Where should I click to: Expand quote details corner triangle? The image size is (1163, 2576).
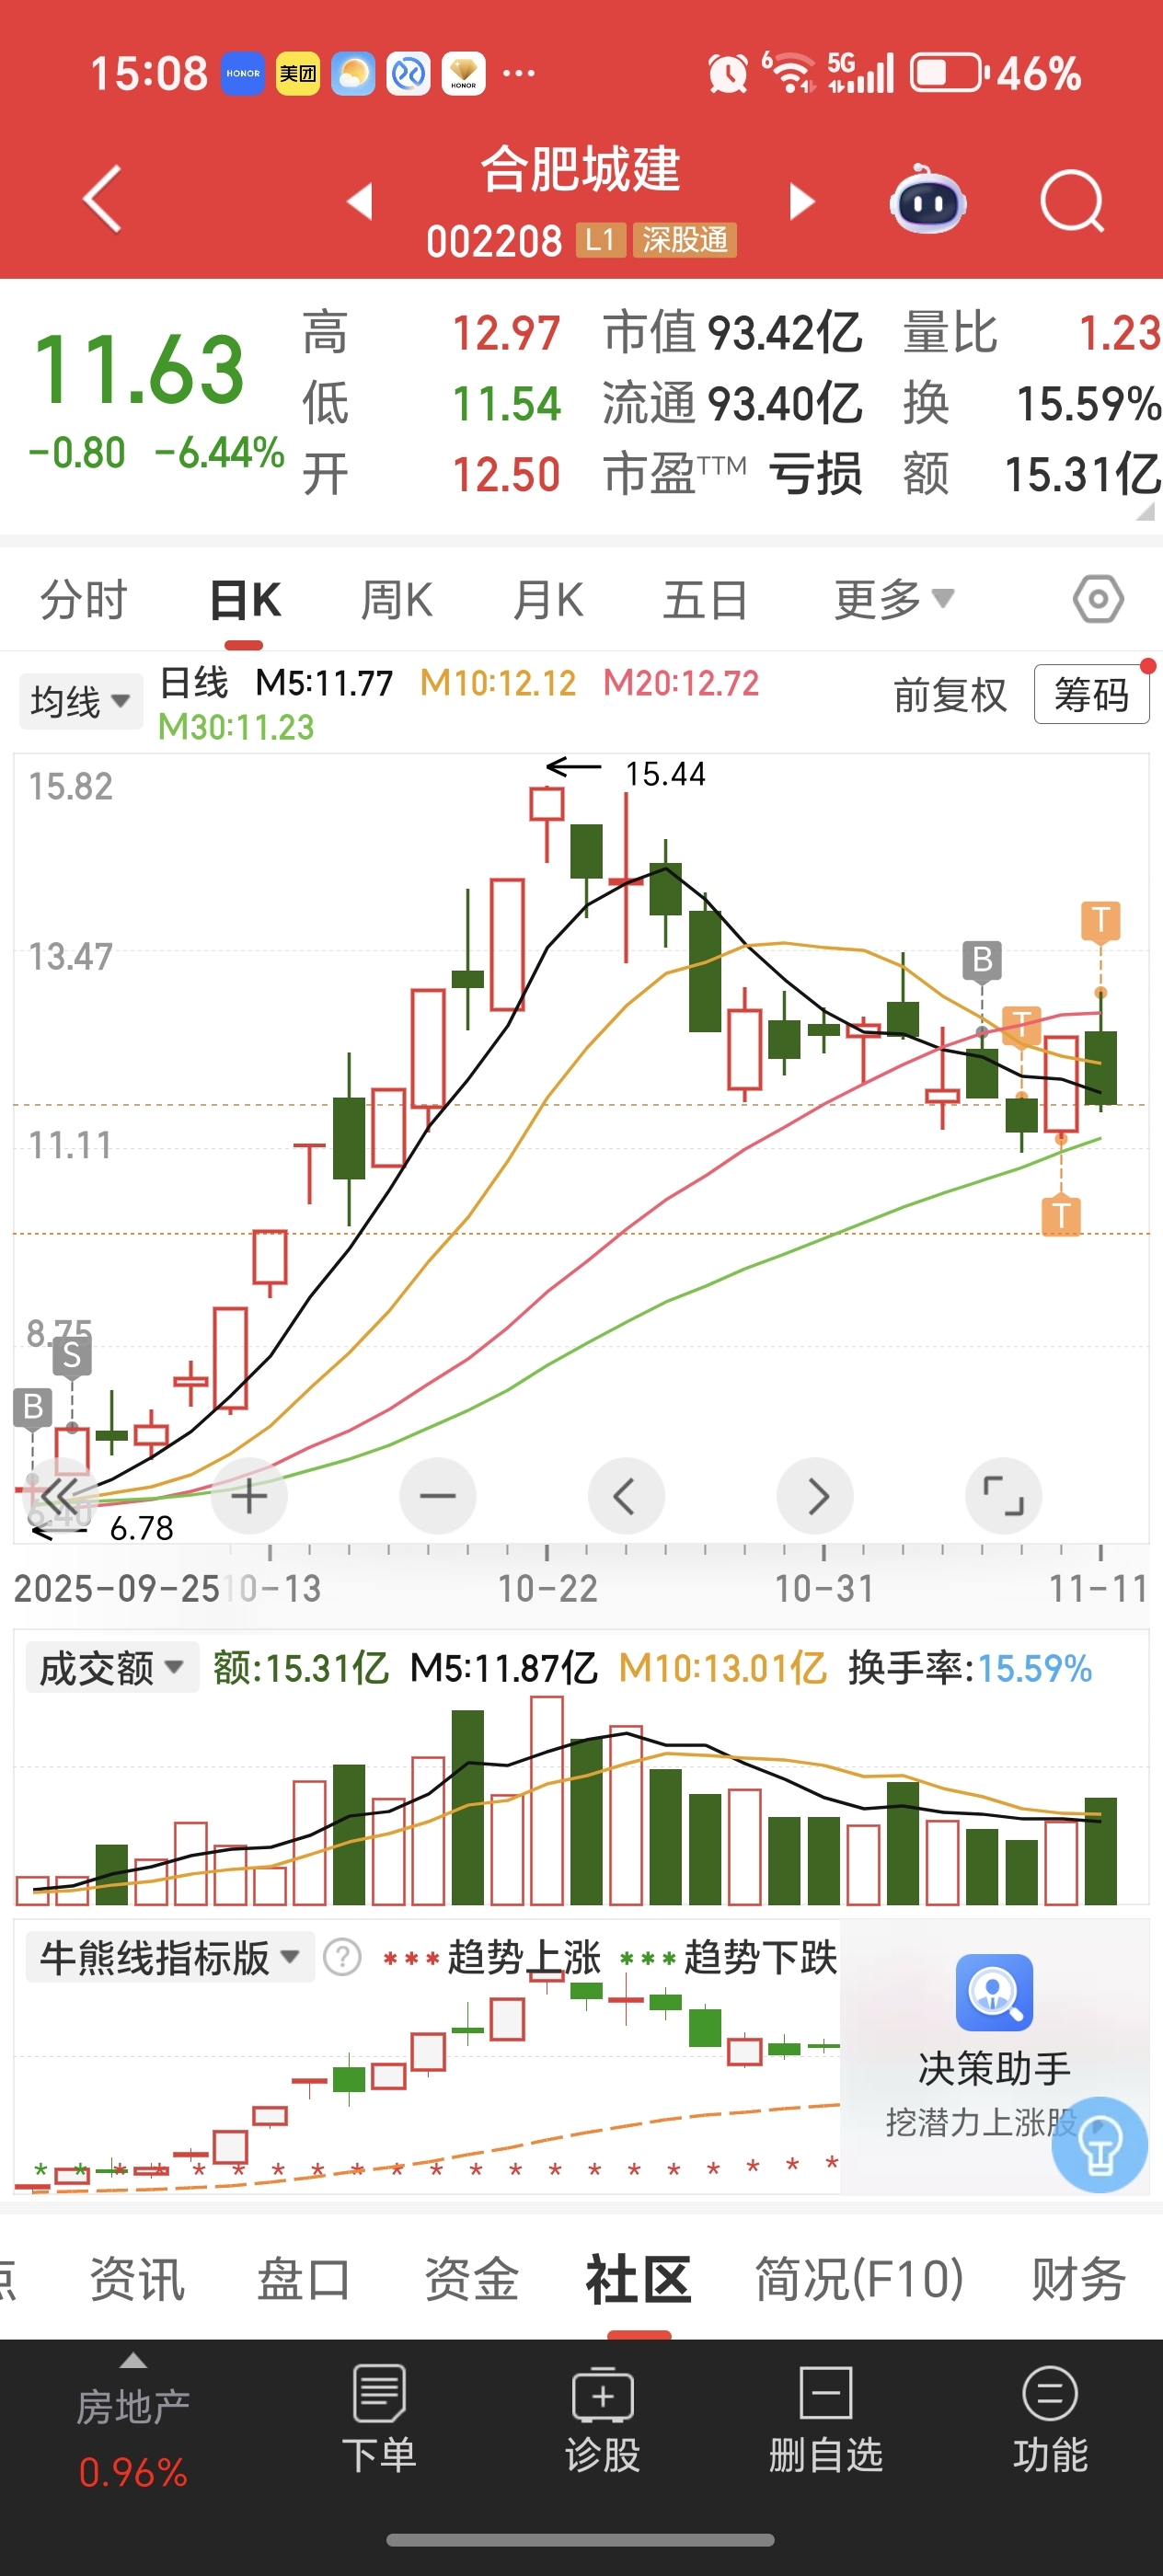[x=1146, y=511]
